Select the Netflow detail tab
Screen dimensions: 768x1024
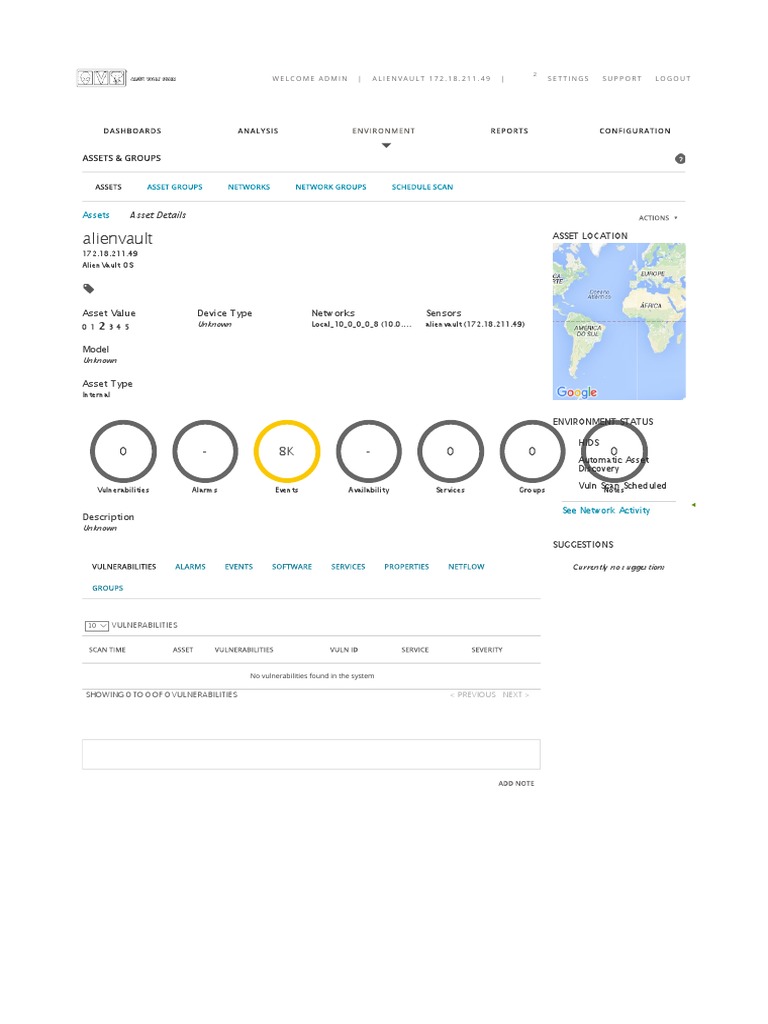466,567
